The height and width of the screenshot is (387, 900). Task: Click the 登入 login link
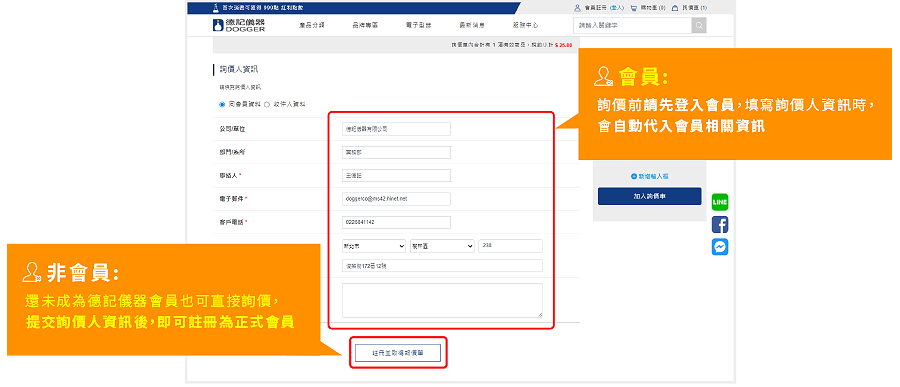617,8
